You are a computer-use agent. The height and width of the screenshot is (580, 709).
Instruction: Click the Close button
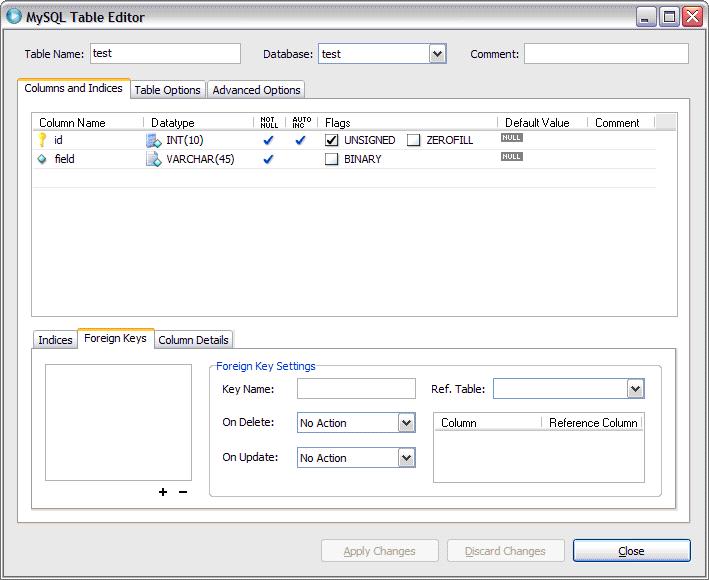[x=631, y=551]
